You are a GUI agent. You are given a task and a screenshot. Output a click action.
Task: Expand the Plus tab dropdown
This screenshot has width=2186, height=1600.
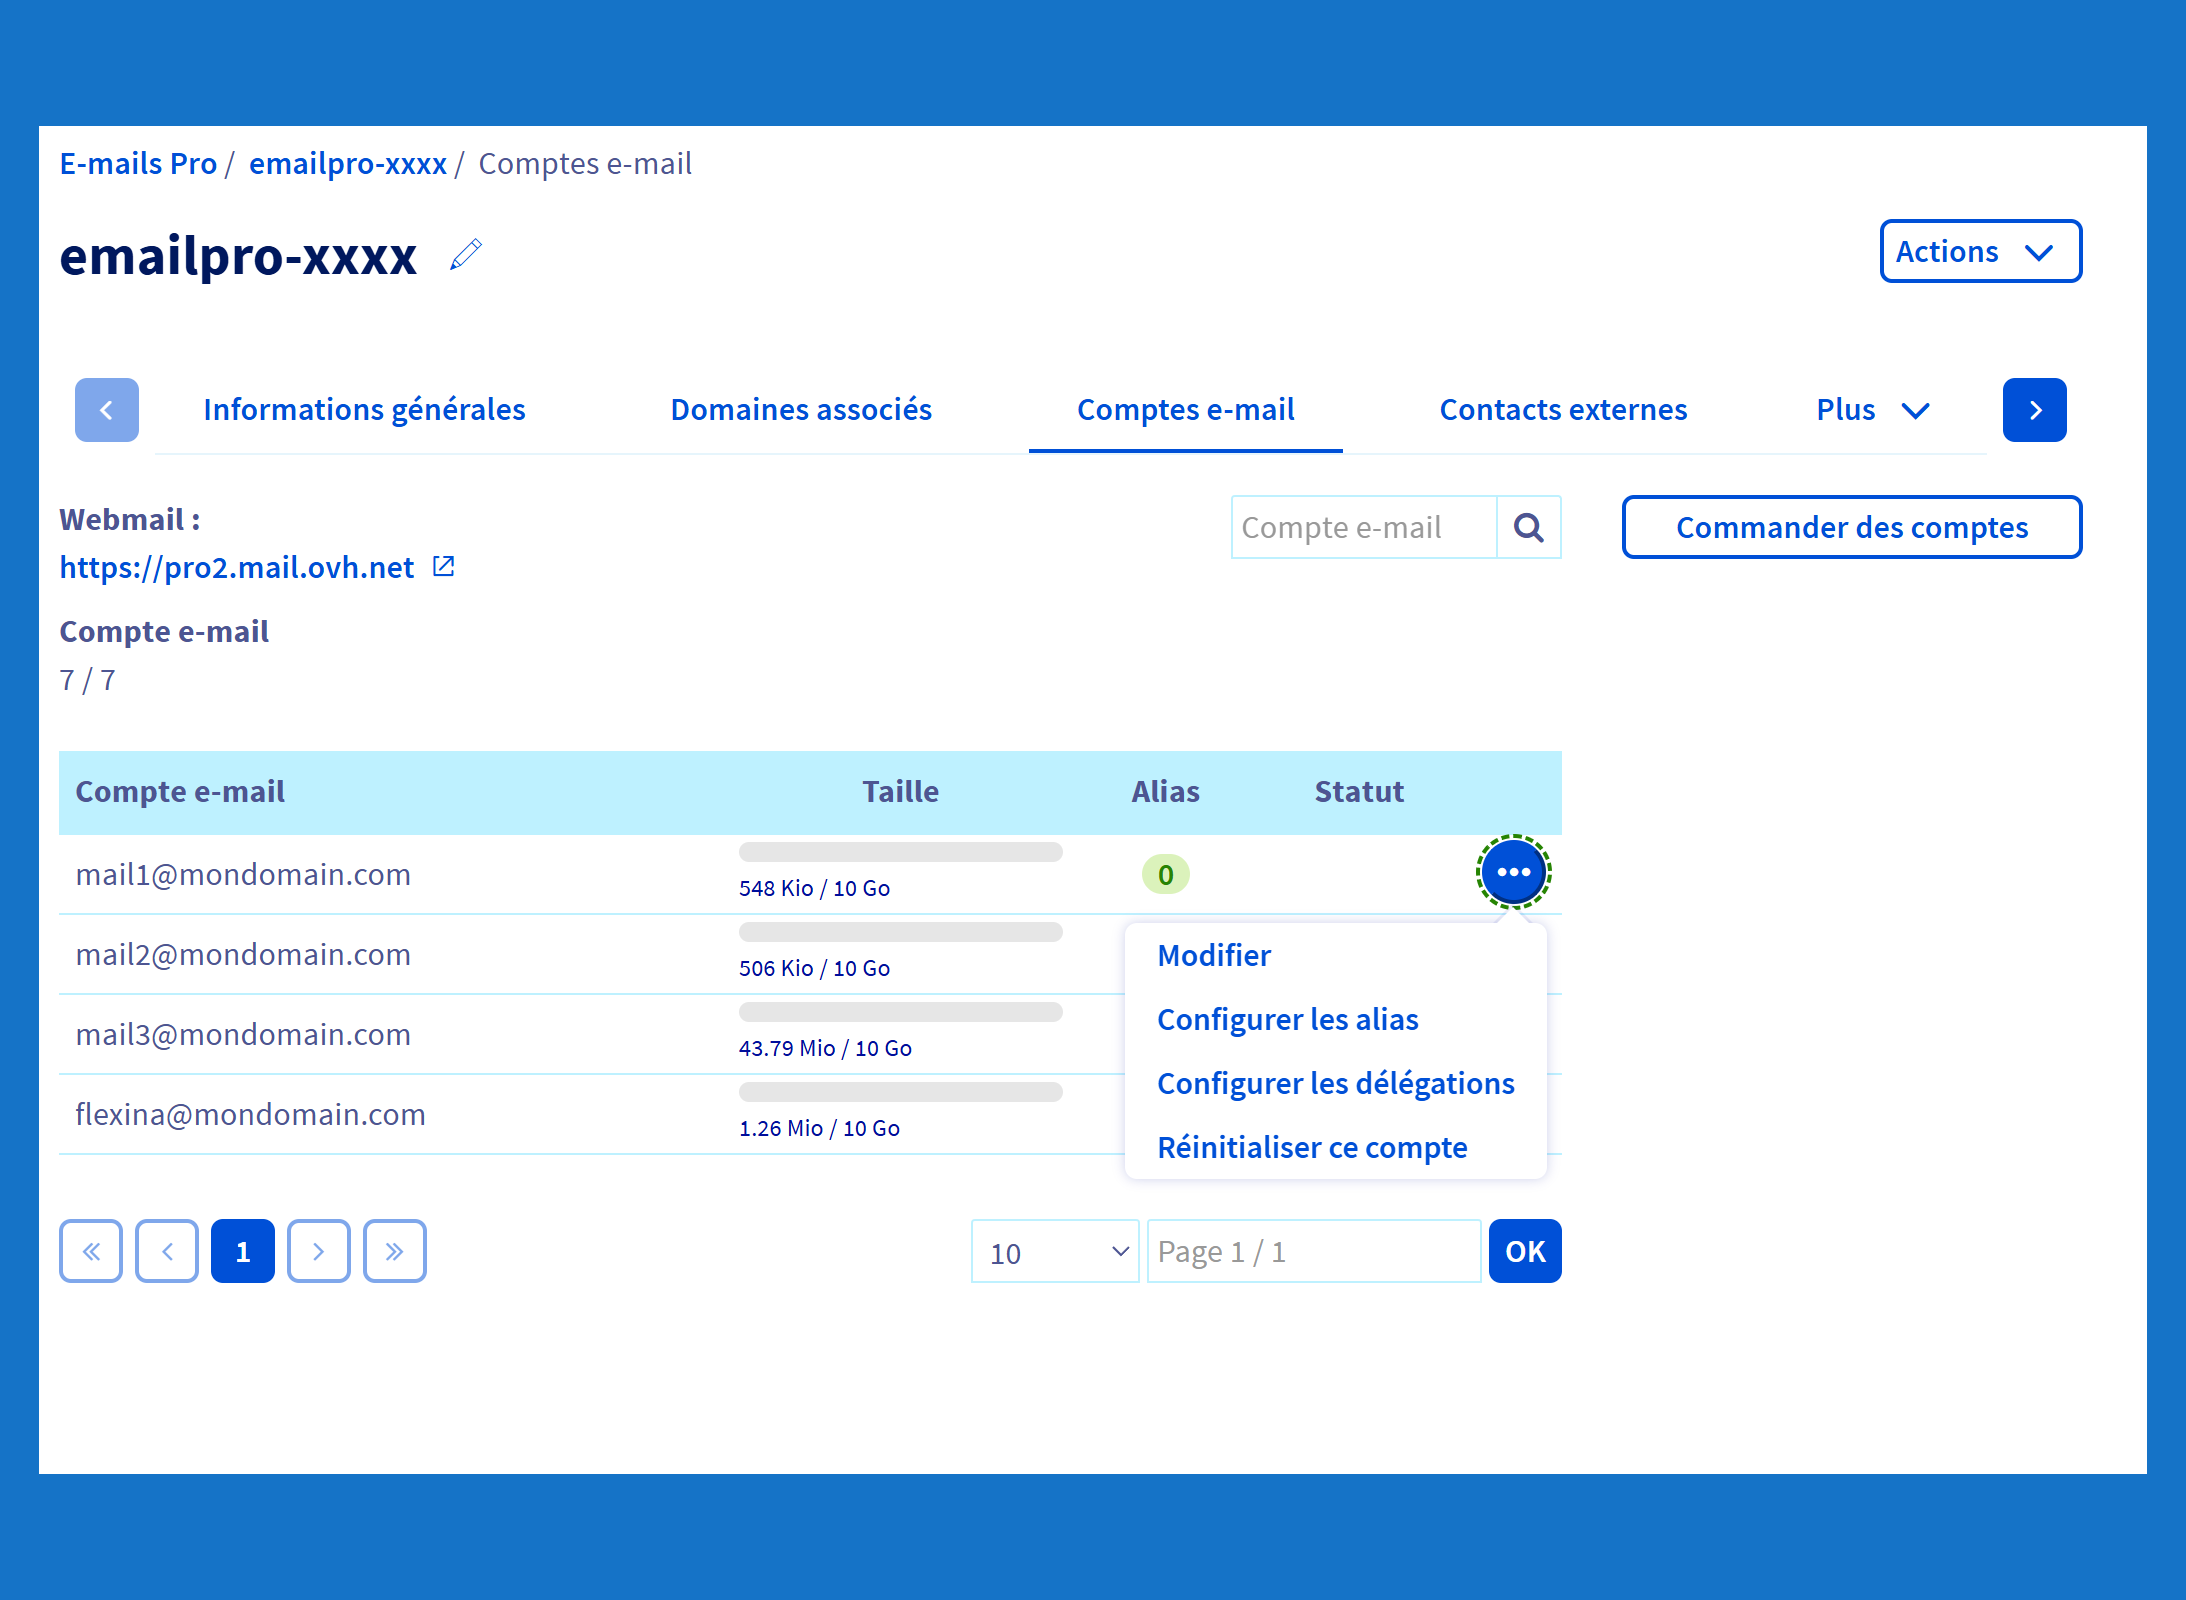1873,410
